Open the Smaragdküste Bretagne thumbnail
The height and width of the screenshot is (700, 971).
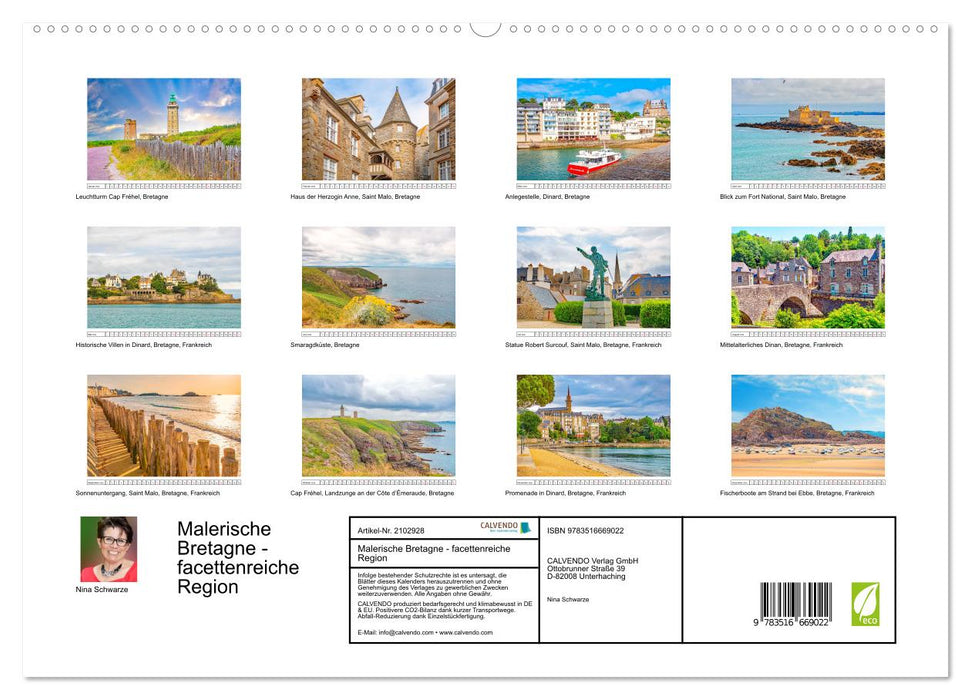coord(378,277)
